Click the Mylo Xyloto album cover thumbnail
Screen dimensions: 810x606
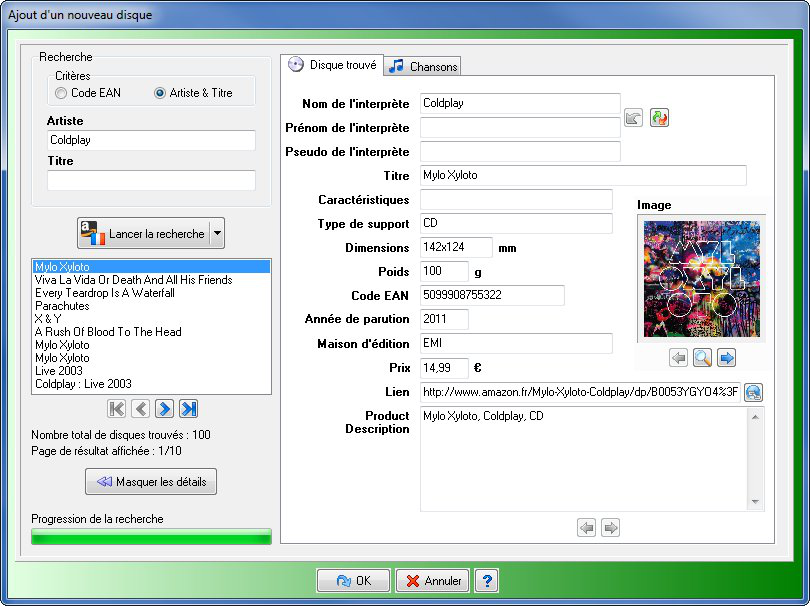tap(702, 279)
